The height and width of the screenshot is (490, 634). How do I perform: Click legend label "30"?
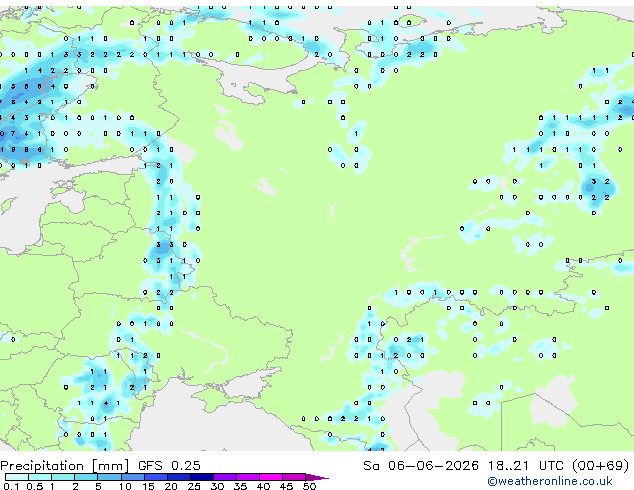[x=218, y=486]
